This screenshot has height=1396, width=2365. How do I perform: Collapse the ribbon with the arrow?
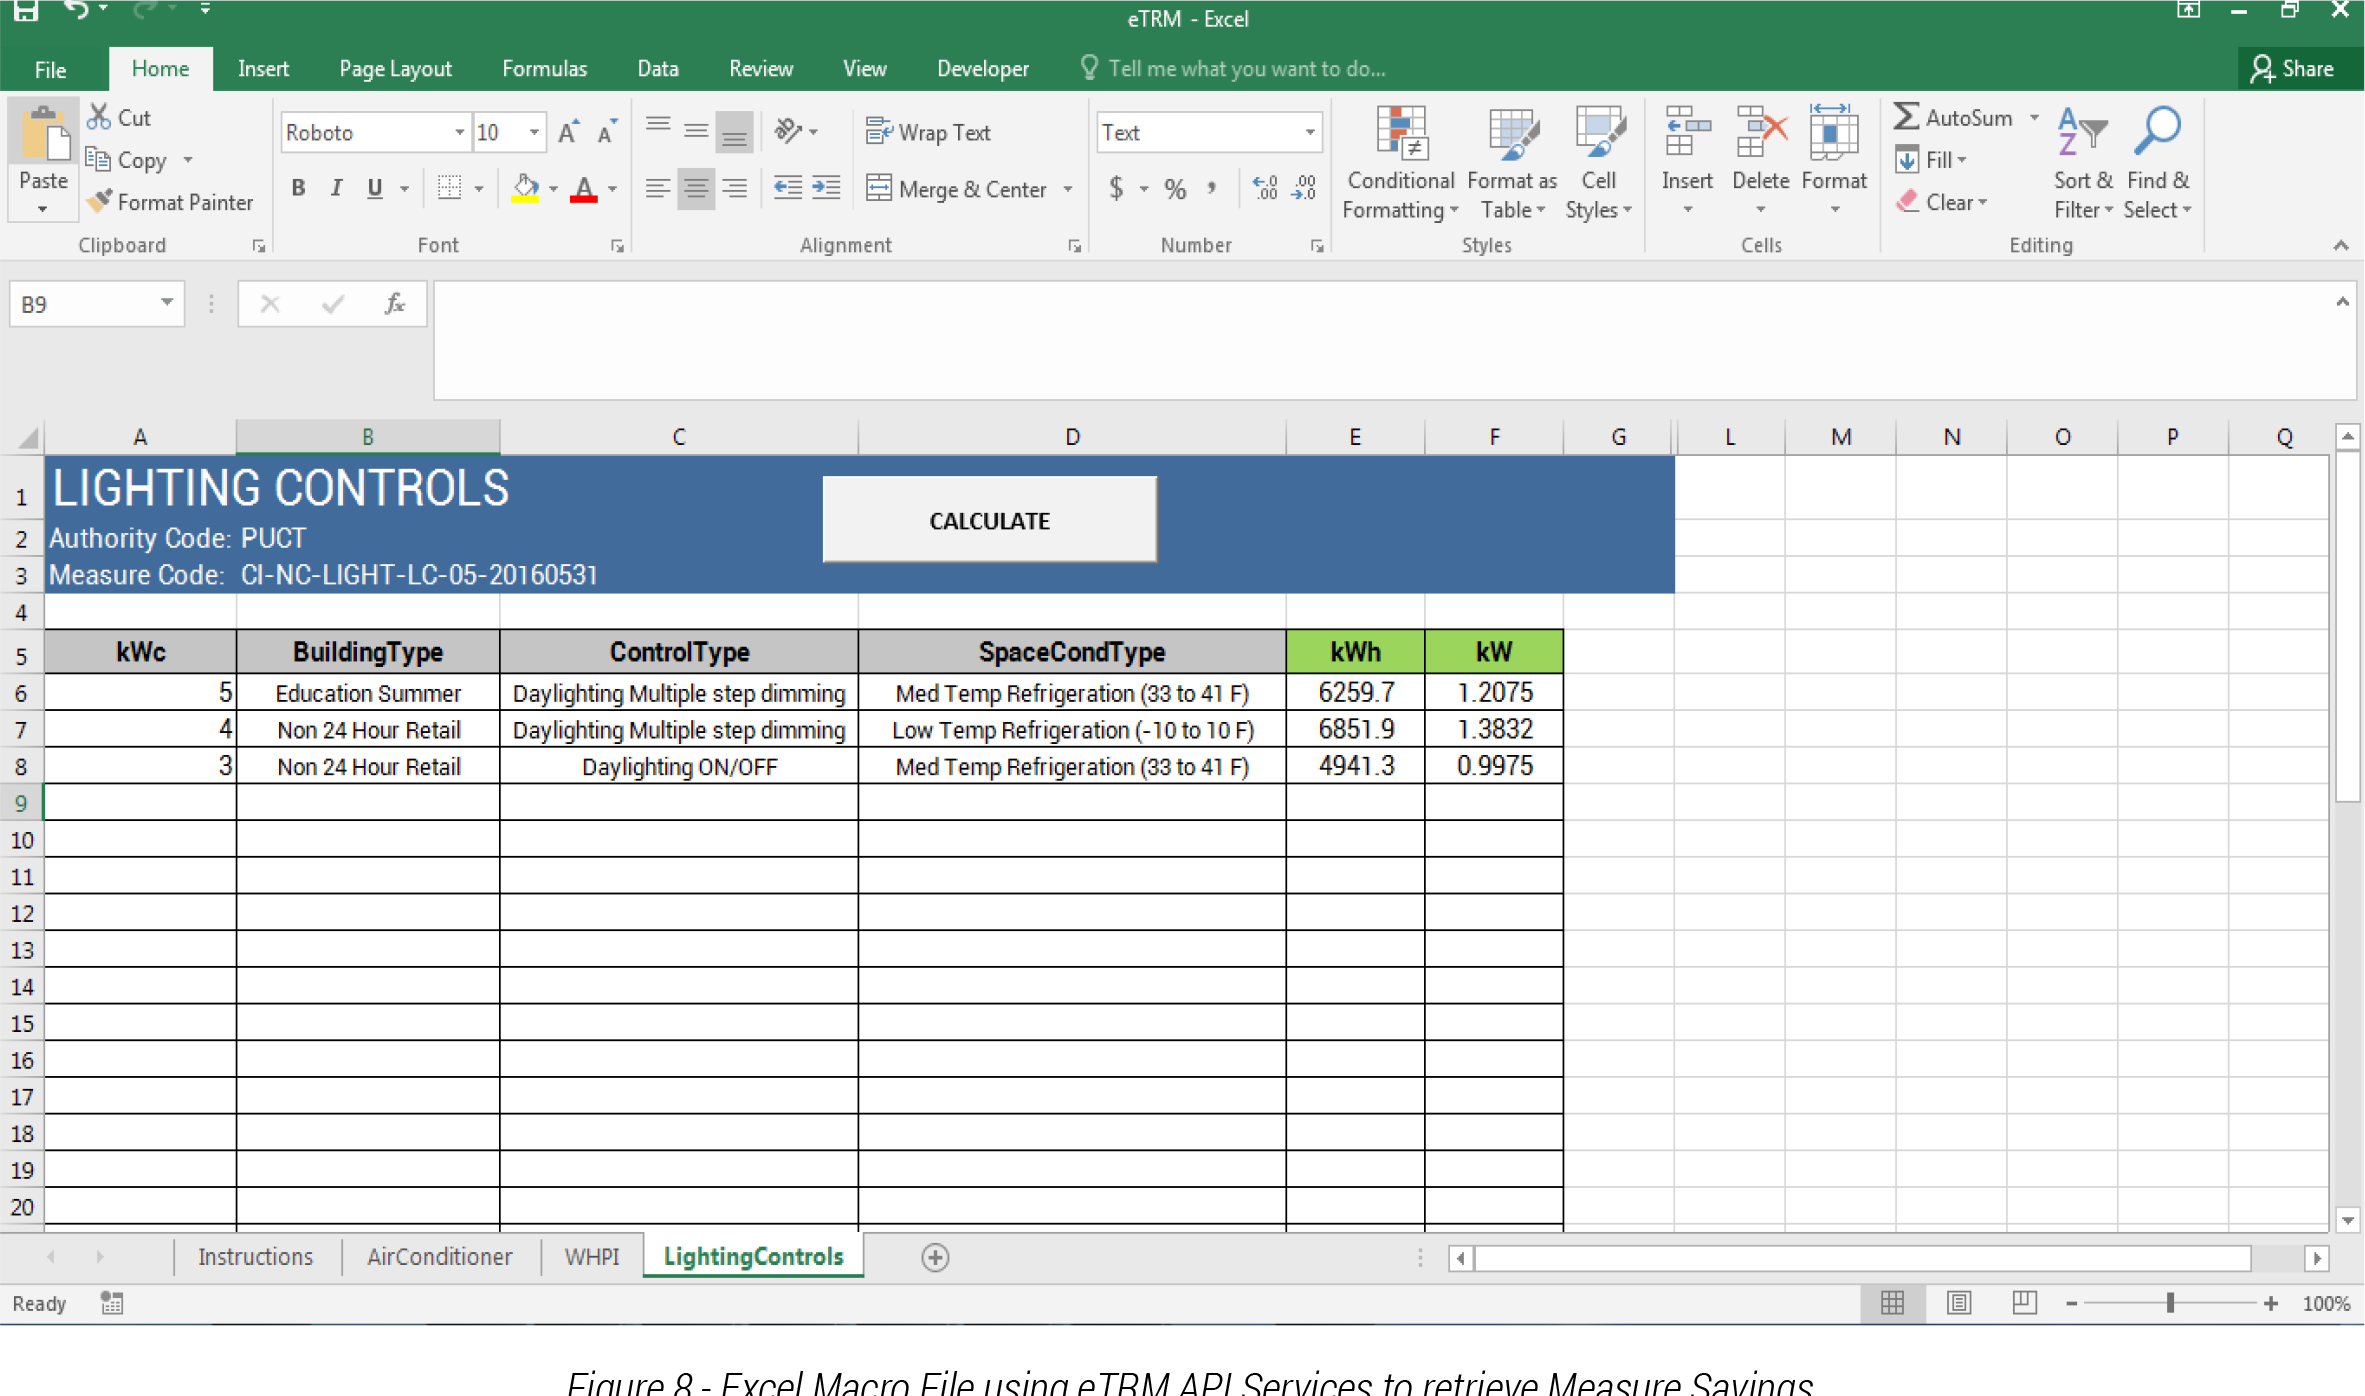pyautogui.click(x=2341, y=245)
